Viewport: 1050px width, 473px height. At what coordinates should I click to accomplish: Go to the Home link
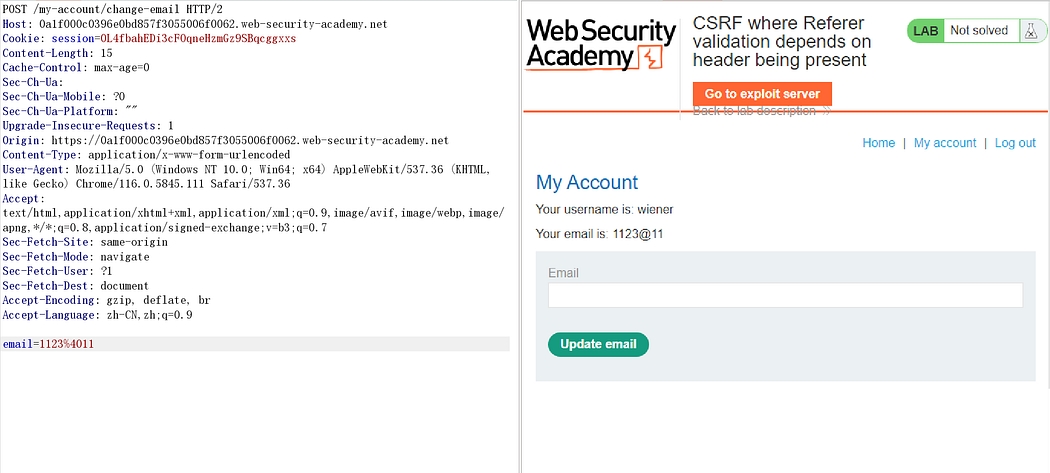click(878, 143)
